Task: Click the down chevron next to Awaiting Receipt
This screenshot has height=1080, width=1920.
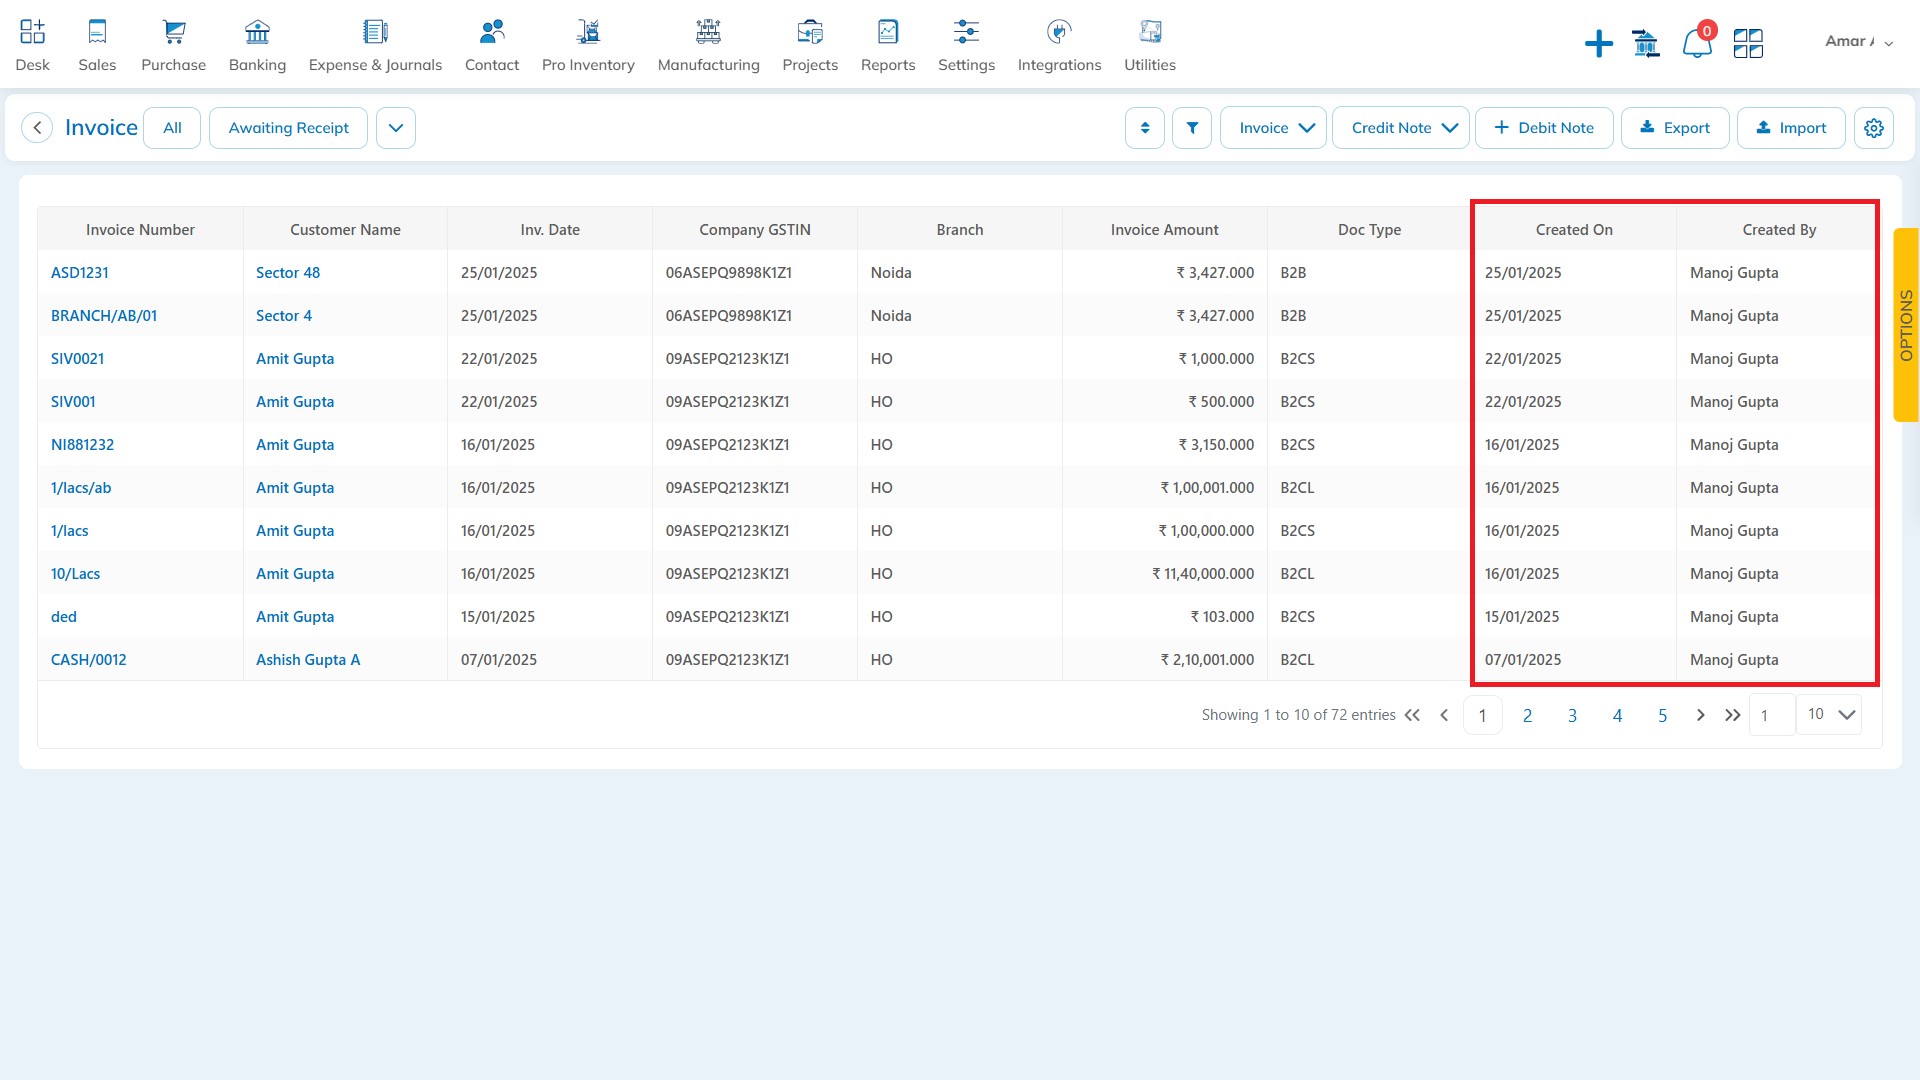Action: click(394, 128)
